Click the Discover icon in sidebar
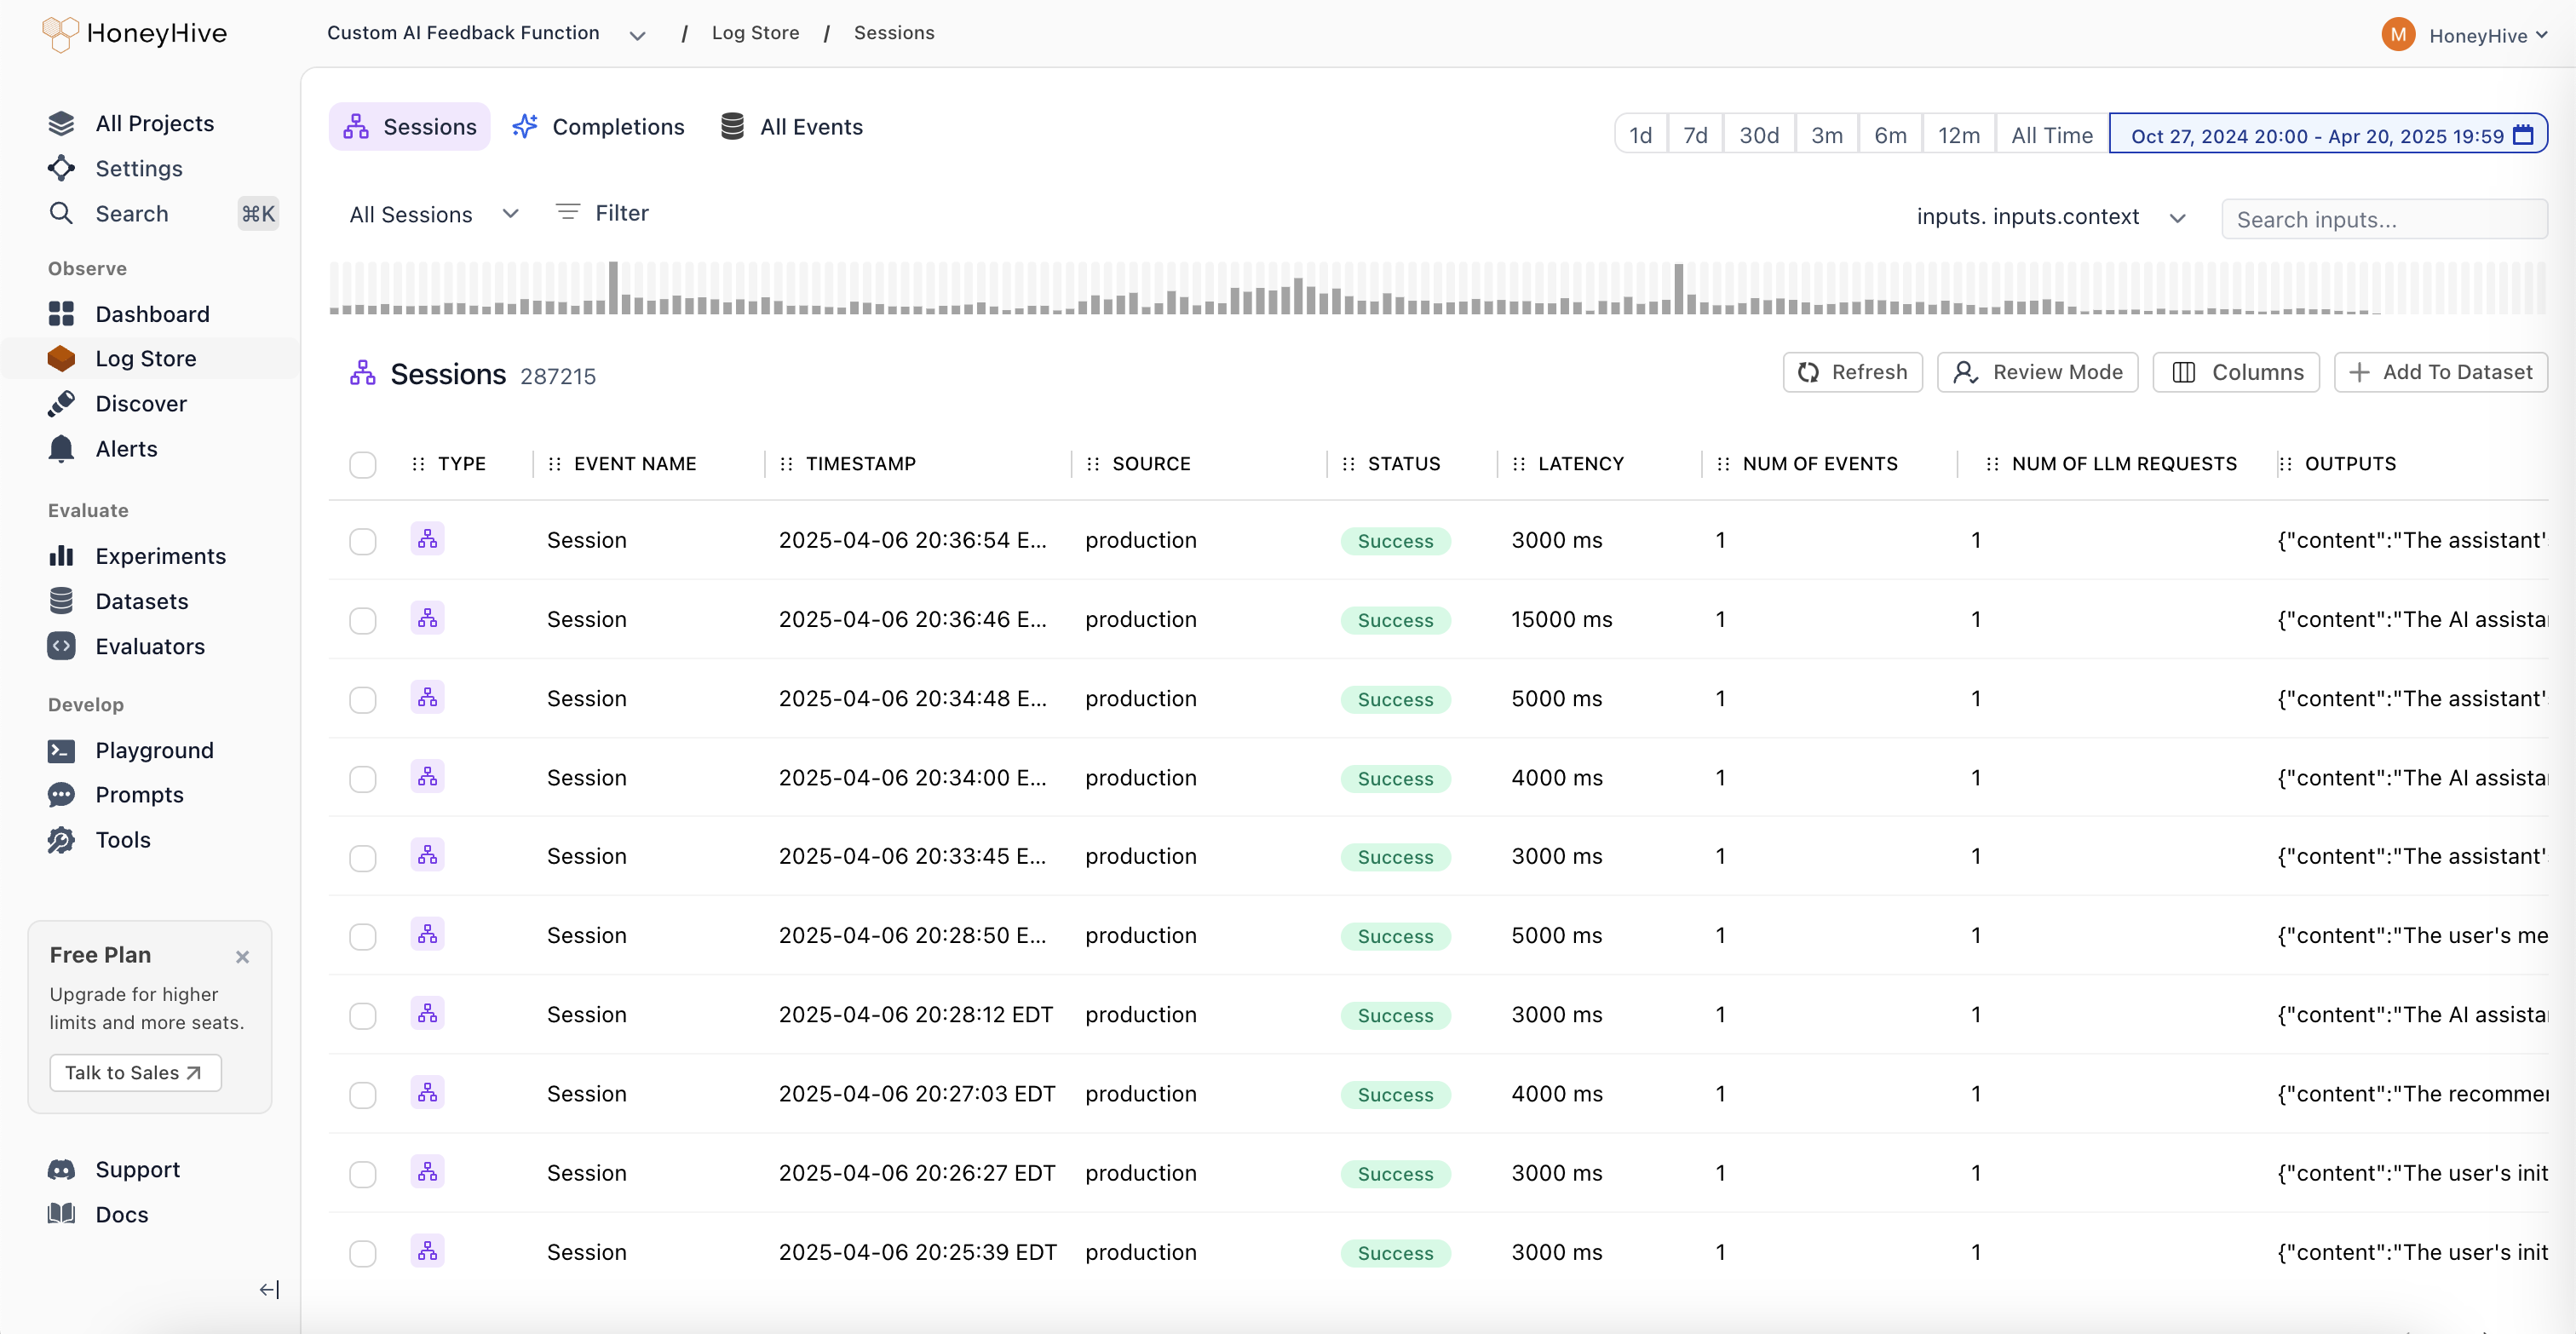Viewport: 2576px width, 1334px height. [x=61, y=403]
